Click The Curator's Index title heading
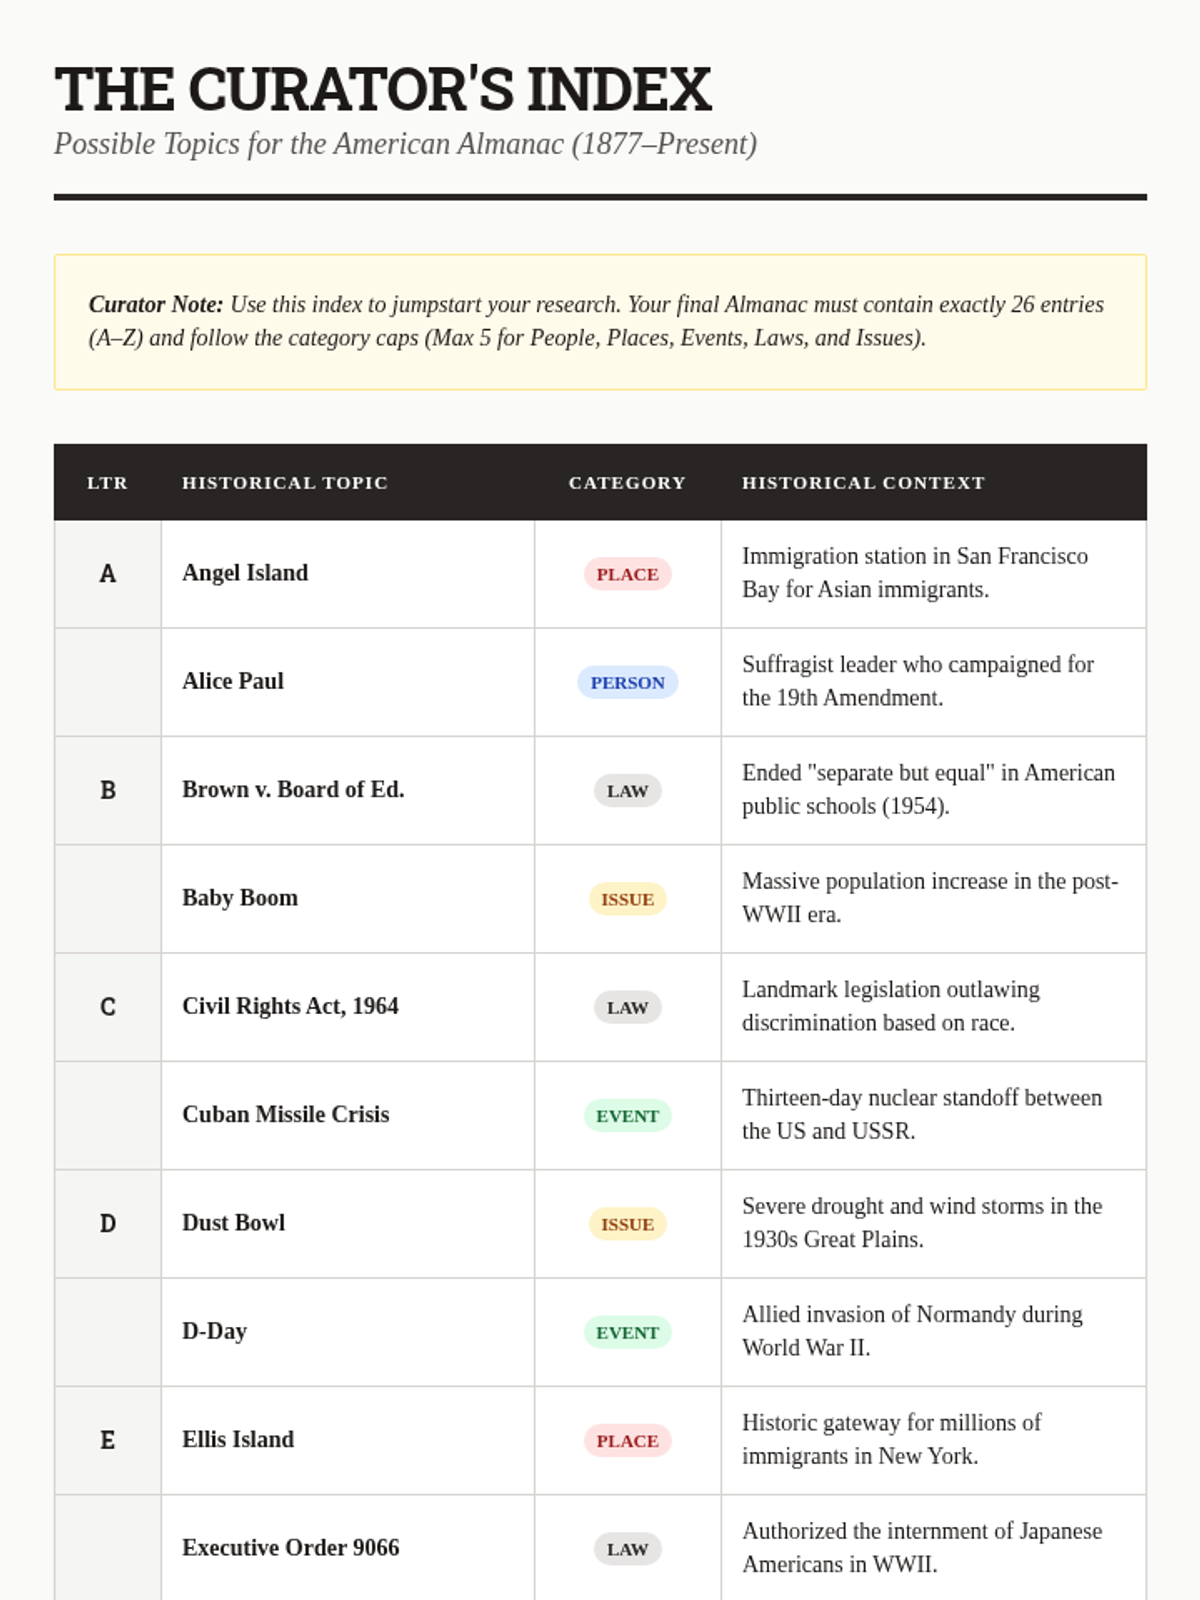 (383, 89)
